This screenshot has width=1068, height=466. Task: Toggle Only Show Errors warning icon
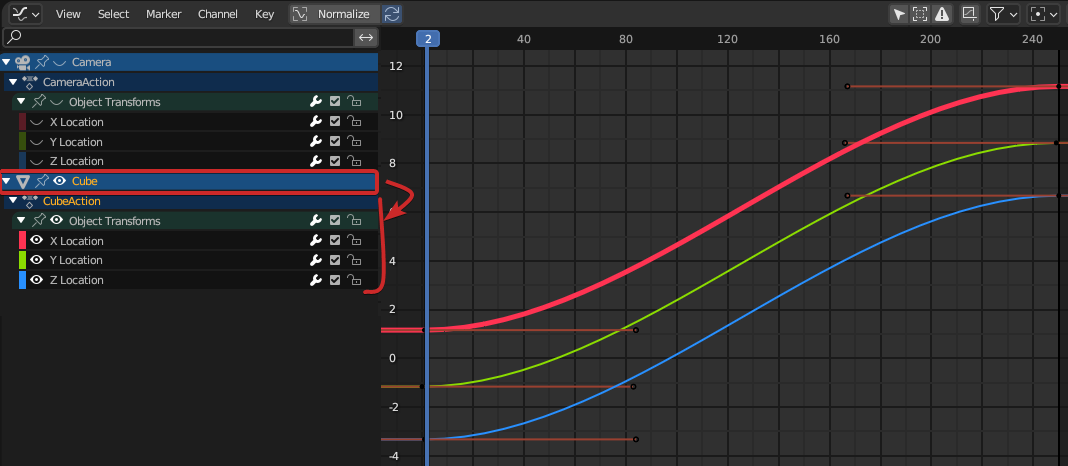[941, 14]
